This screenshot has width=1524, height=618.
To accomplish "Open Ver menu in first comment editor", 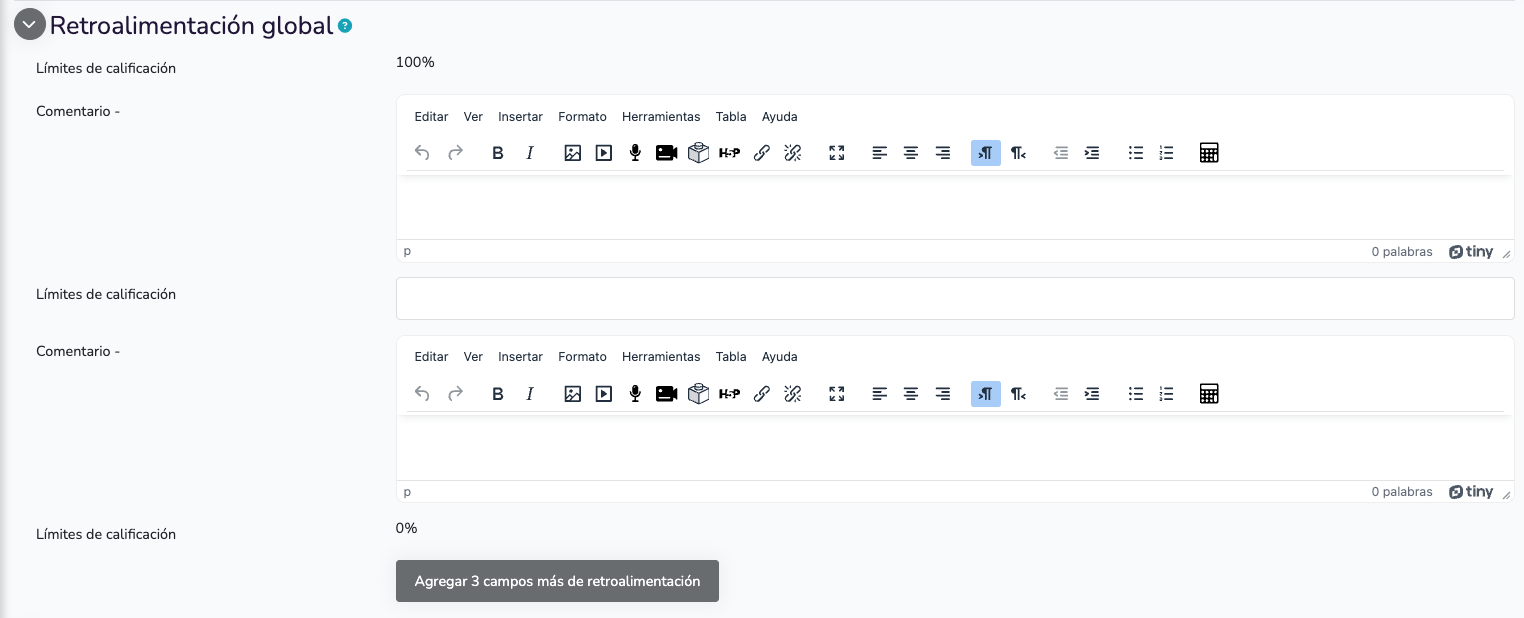I will (x=473, y=117).
